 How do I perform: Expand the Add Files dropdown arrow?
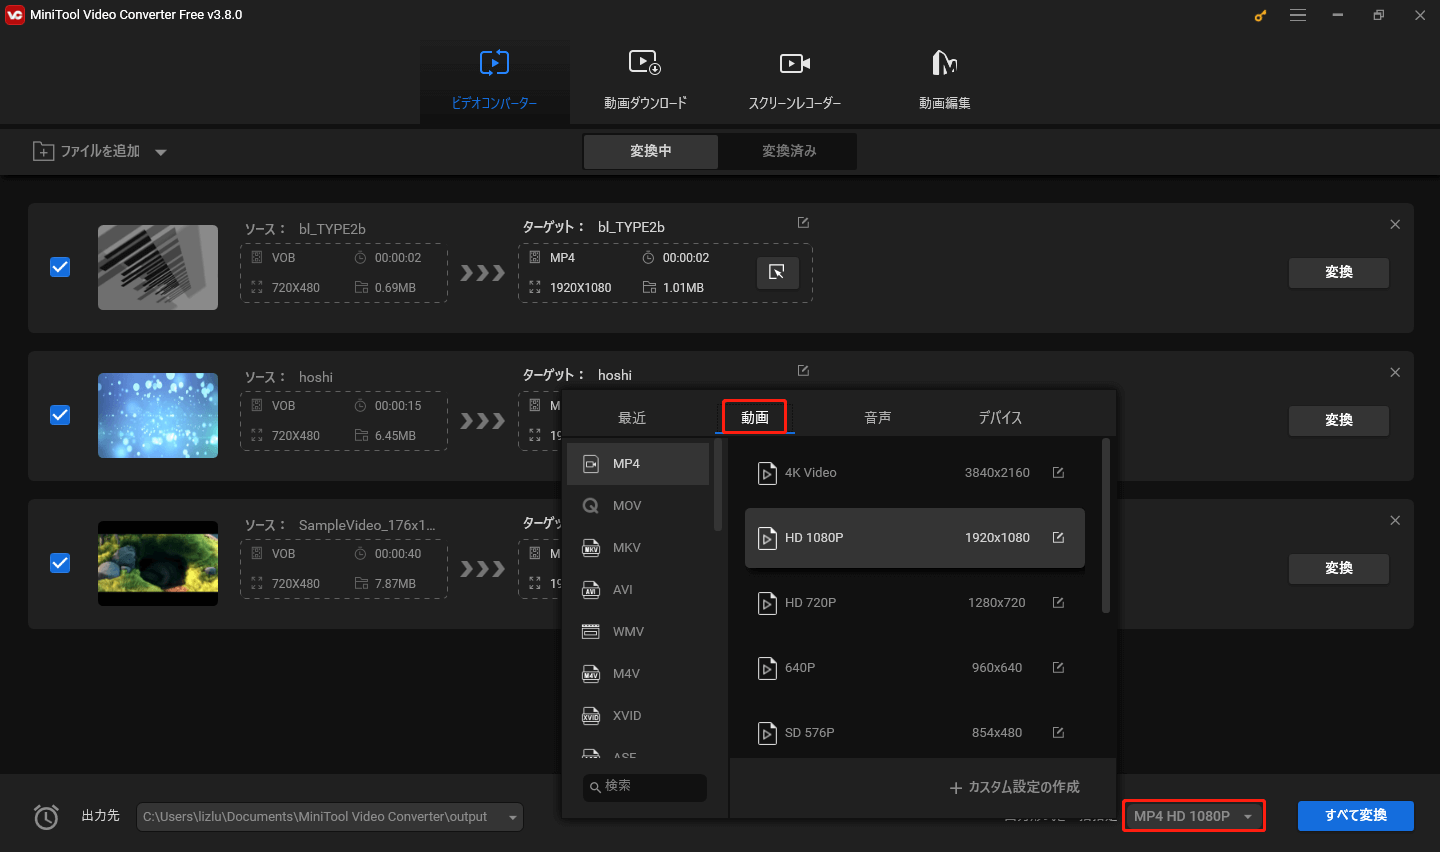pyautogui.click(x=161, y=152)
